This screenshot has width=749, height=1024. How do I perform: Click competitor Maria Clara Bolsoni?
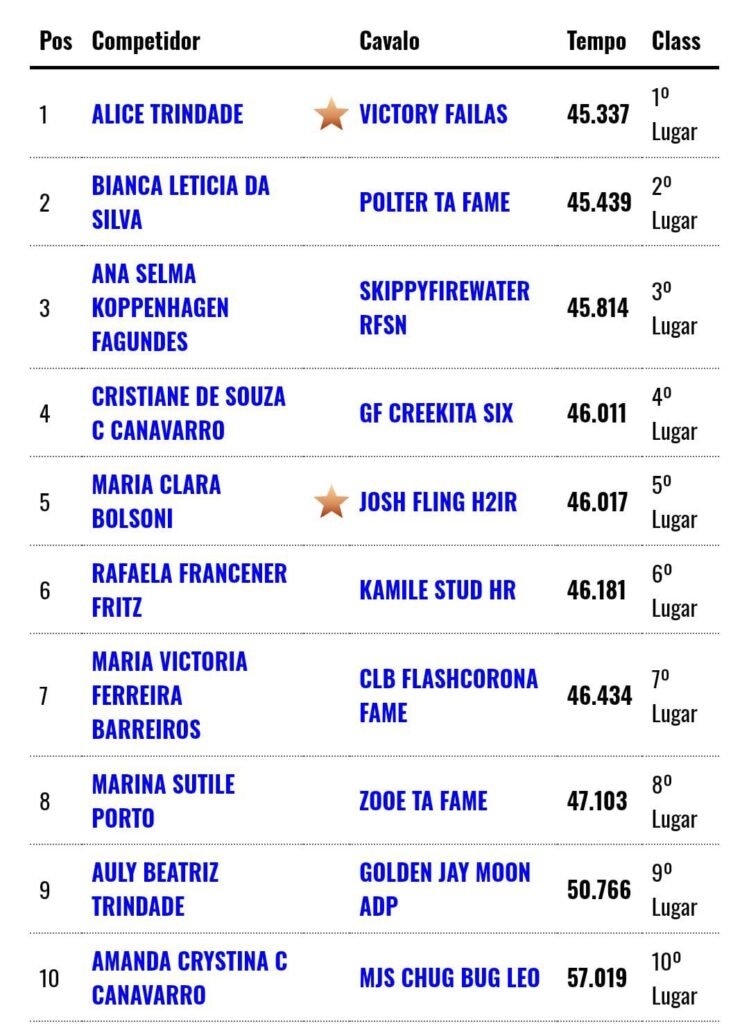[x=156, y=501]
